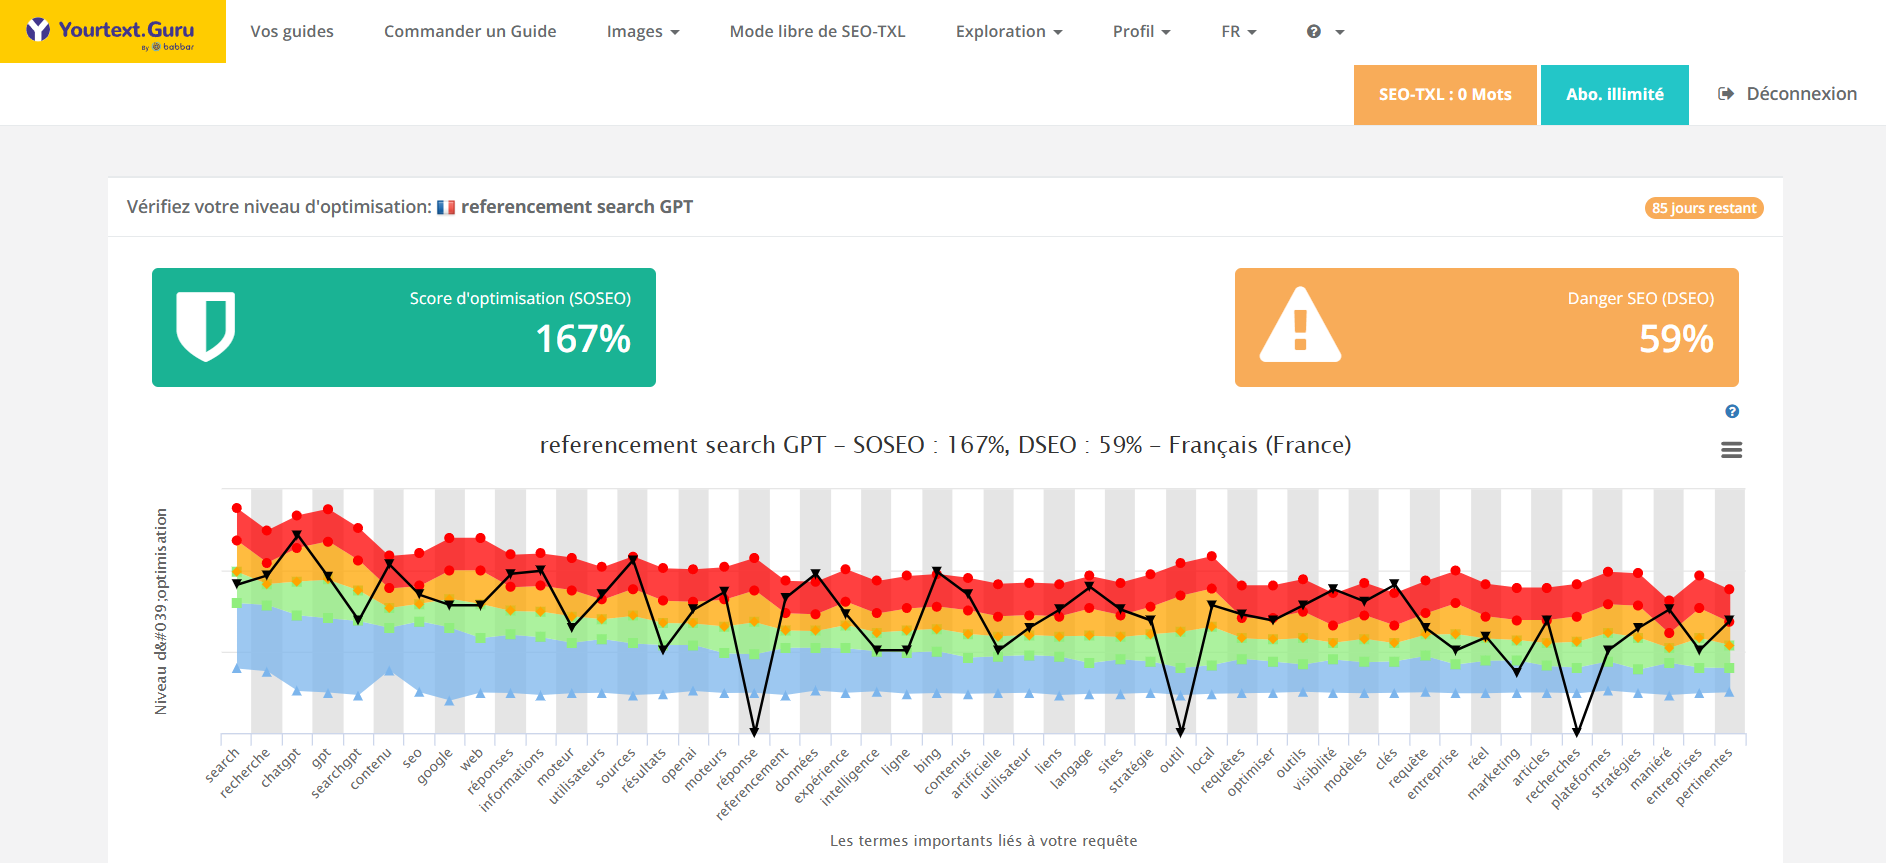
Task: Click the Abo. illimité button
Action: pos(1614,95)
